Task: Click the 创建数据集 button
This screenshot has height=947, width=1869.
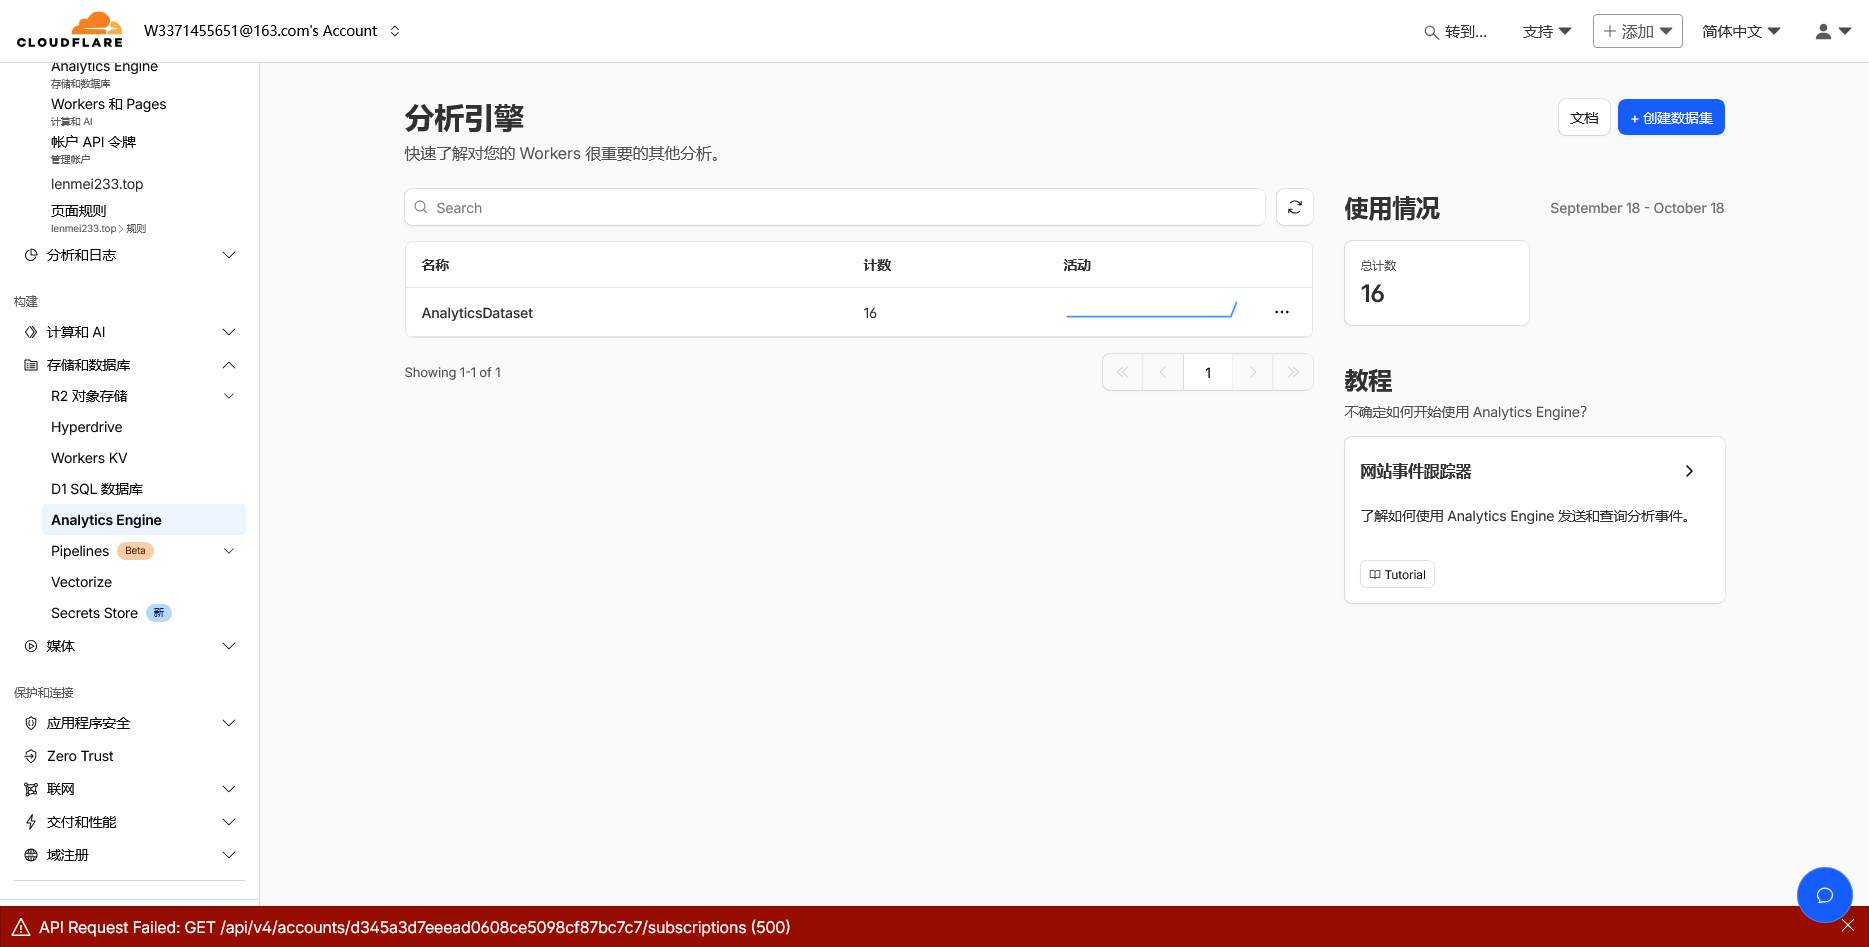Action: tap(1670, 117)
